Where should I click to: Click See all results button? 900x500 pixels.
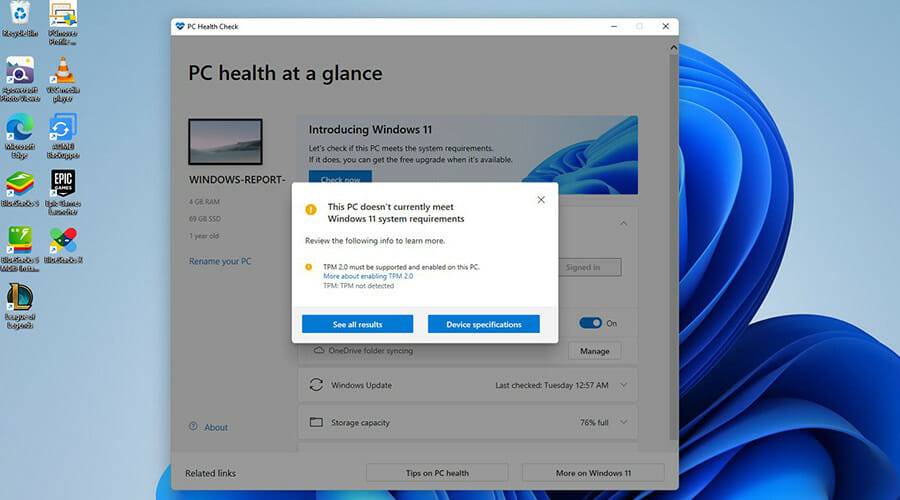(x=357, y=324)
